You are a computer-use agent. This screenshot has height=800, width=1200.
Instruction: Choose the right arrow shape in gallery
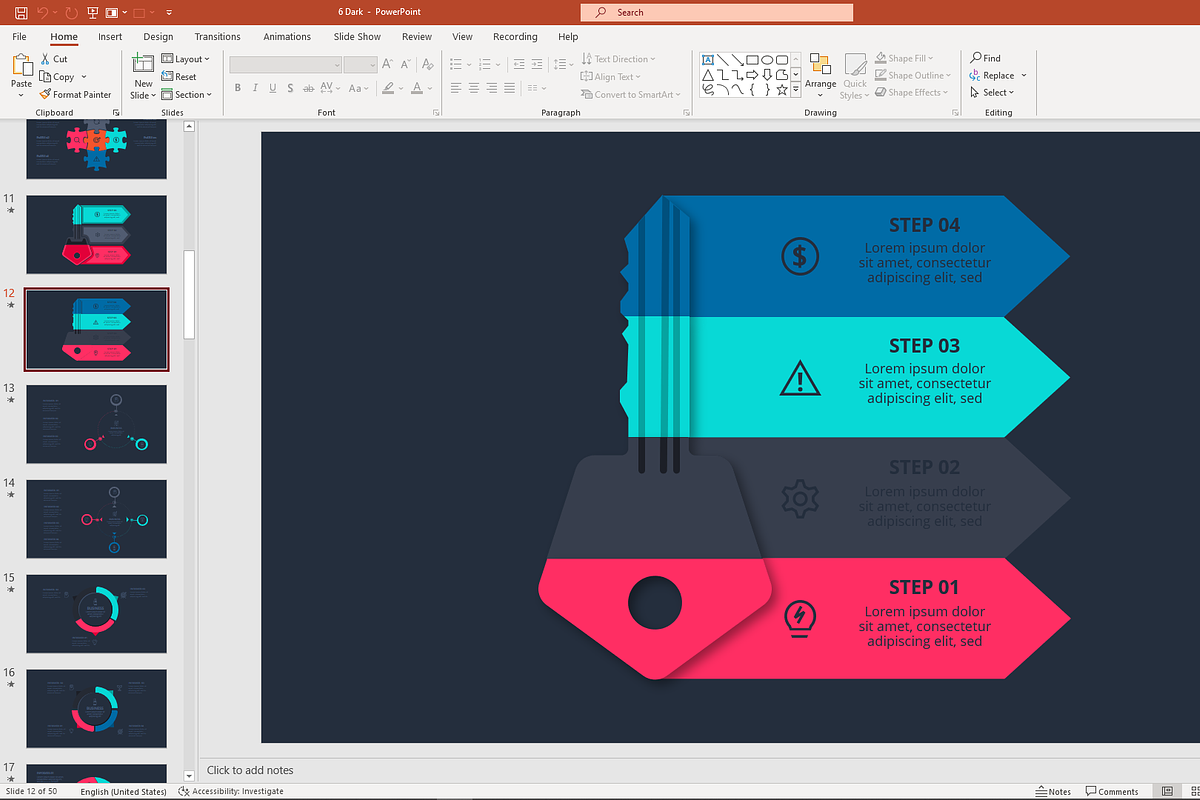point(752,75)
